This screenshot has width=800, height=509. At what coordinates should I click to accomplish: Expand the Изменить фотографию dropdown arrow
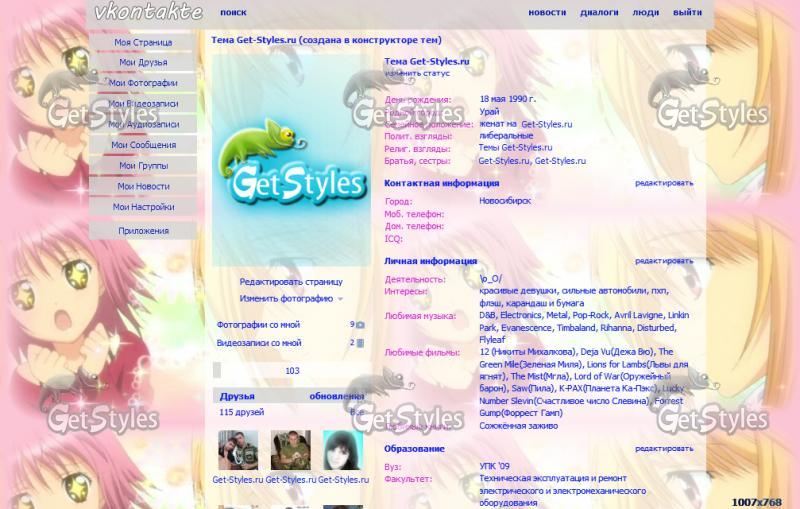pyautogui.click(x=340, y=299)
